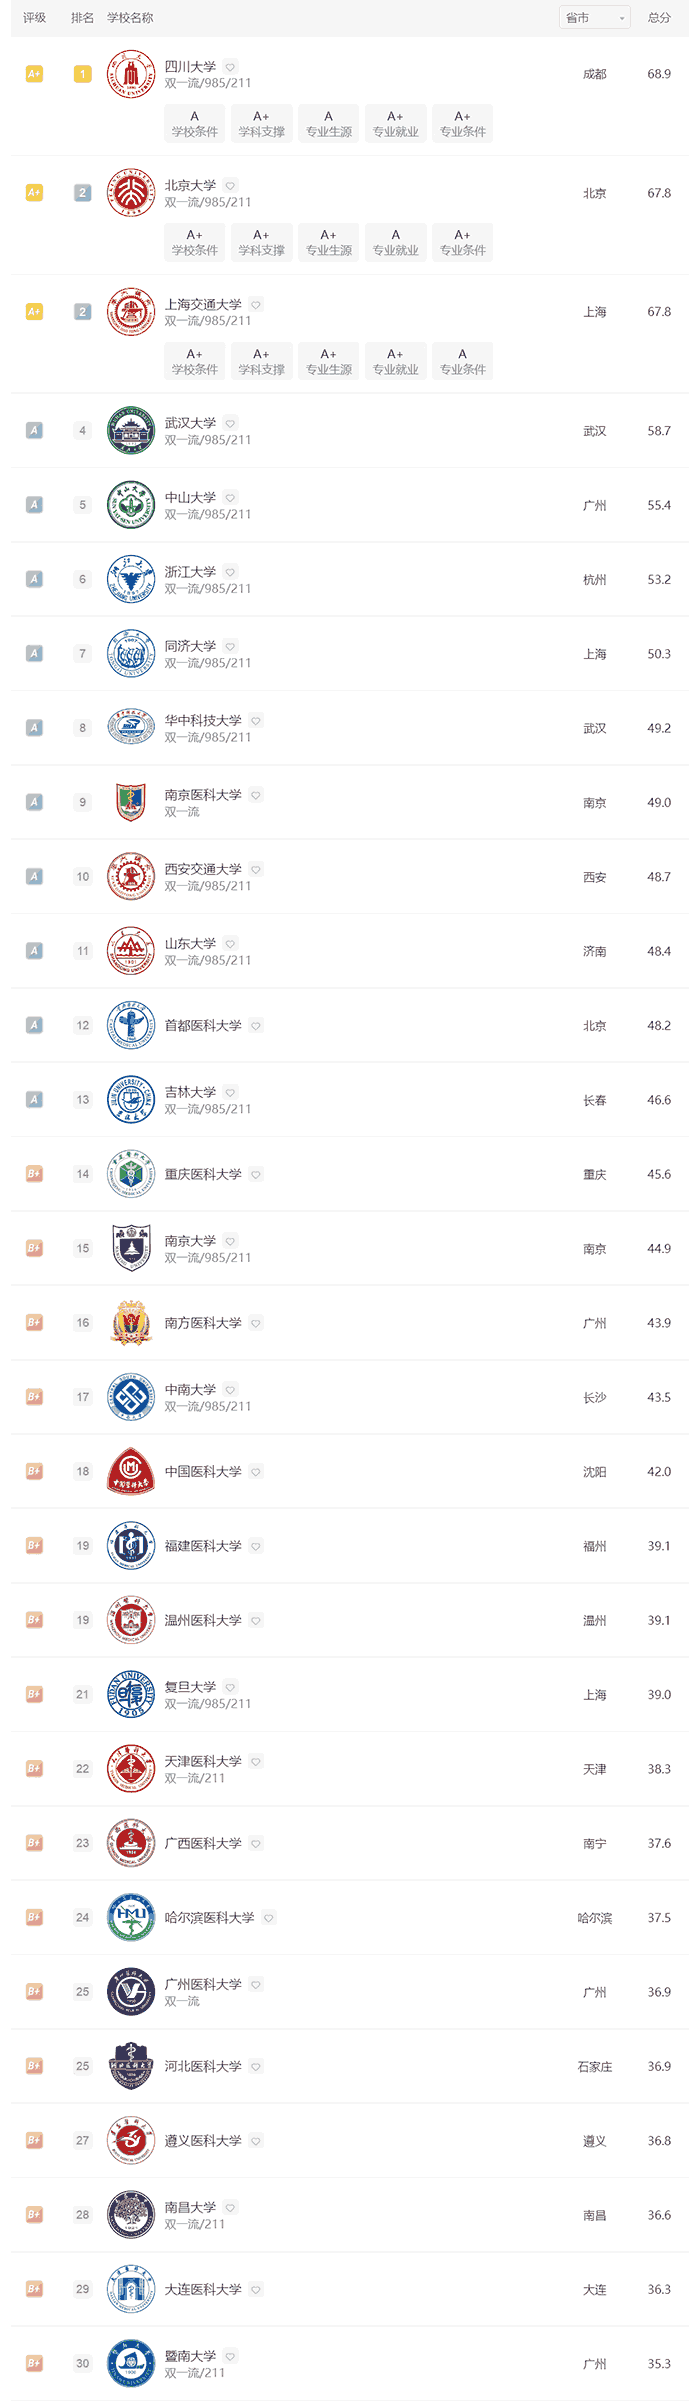700x2404 pixels.
Task: Select 学校条件 tile under 四川大学
Action: coord(195,124)
